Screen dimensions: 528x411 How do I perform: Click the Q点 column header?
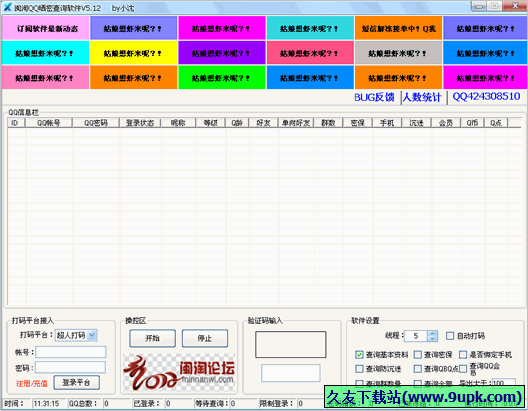496,123
